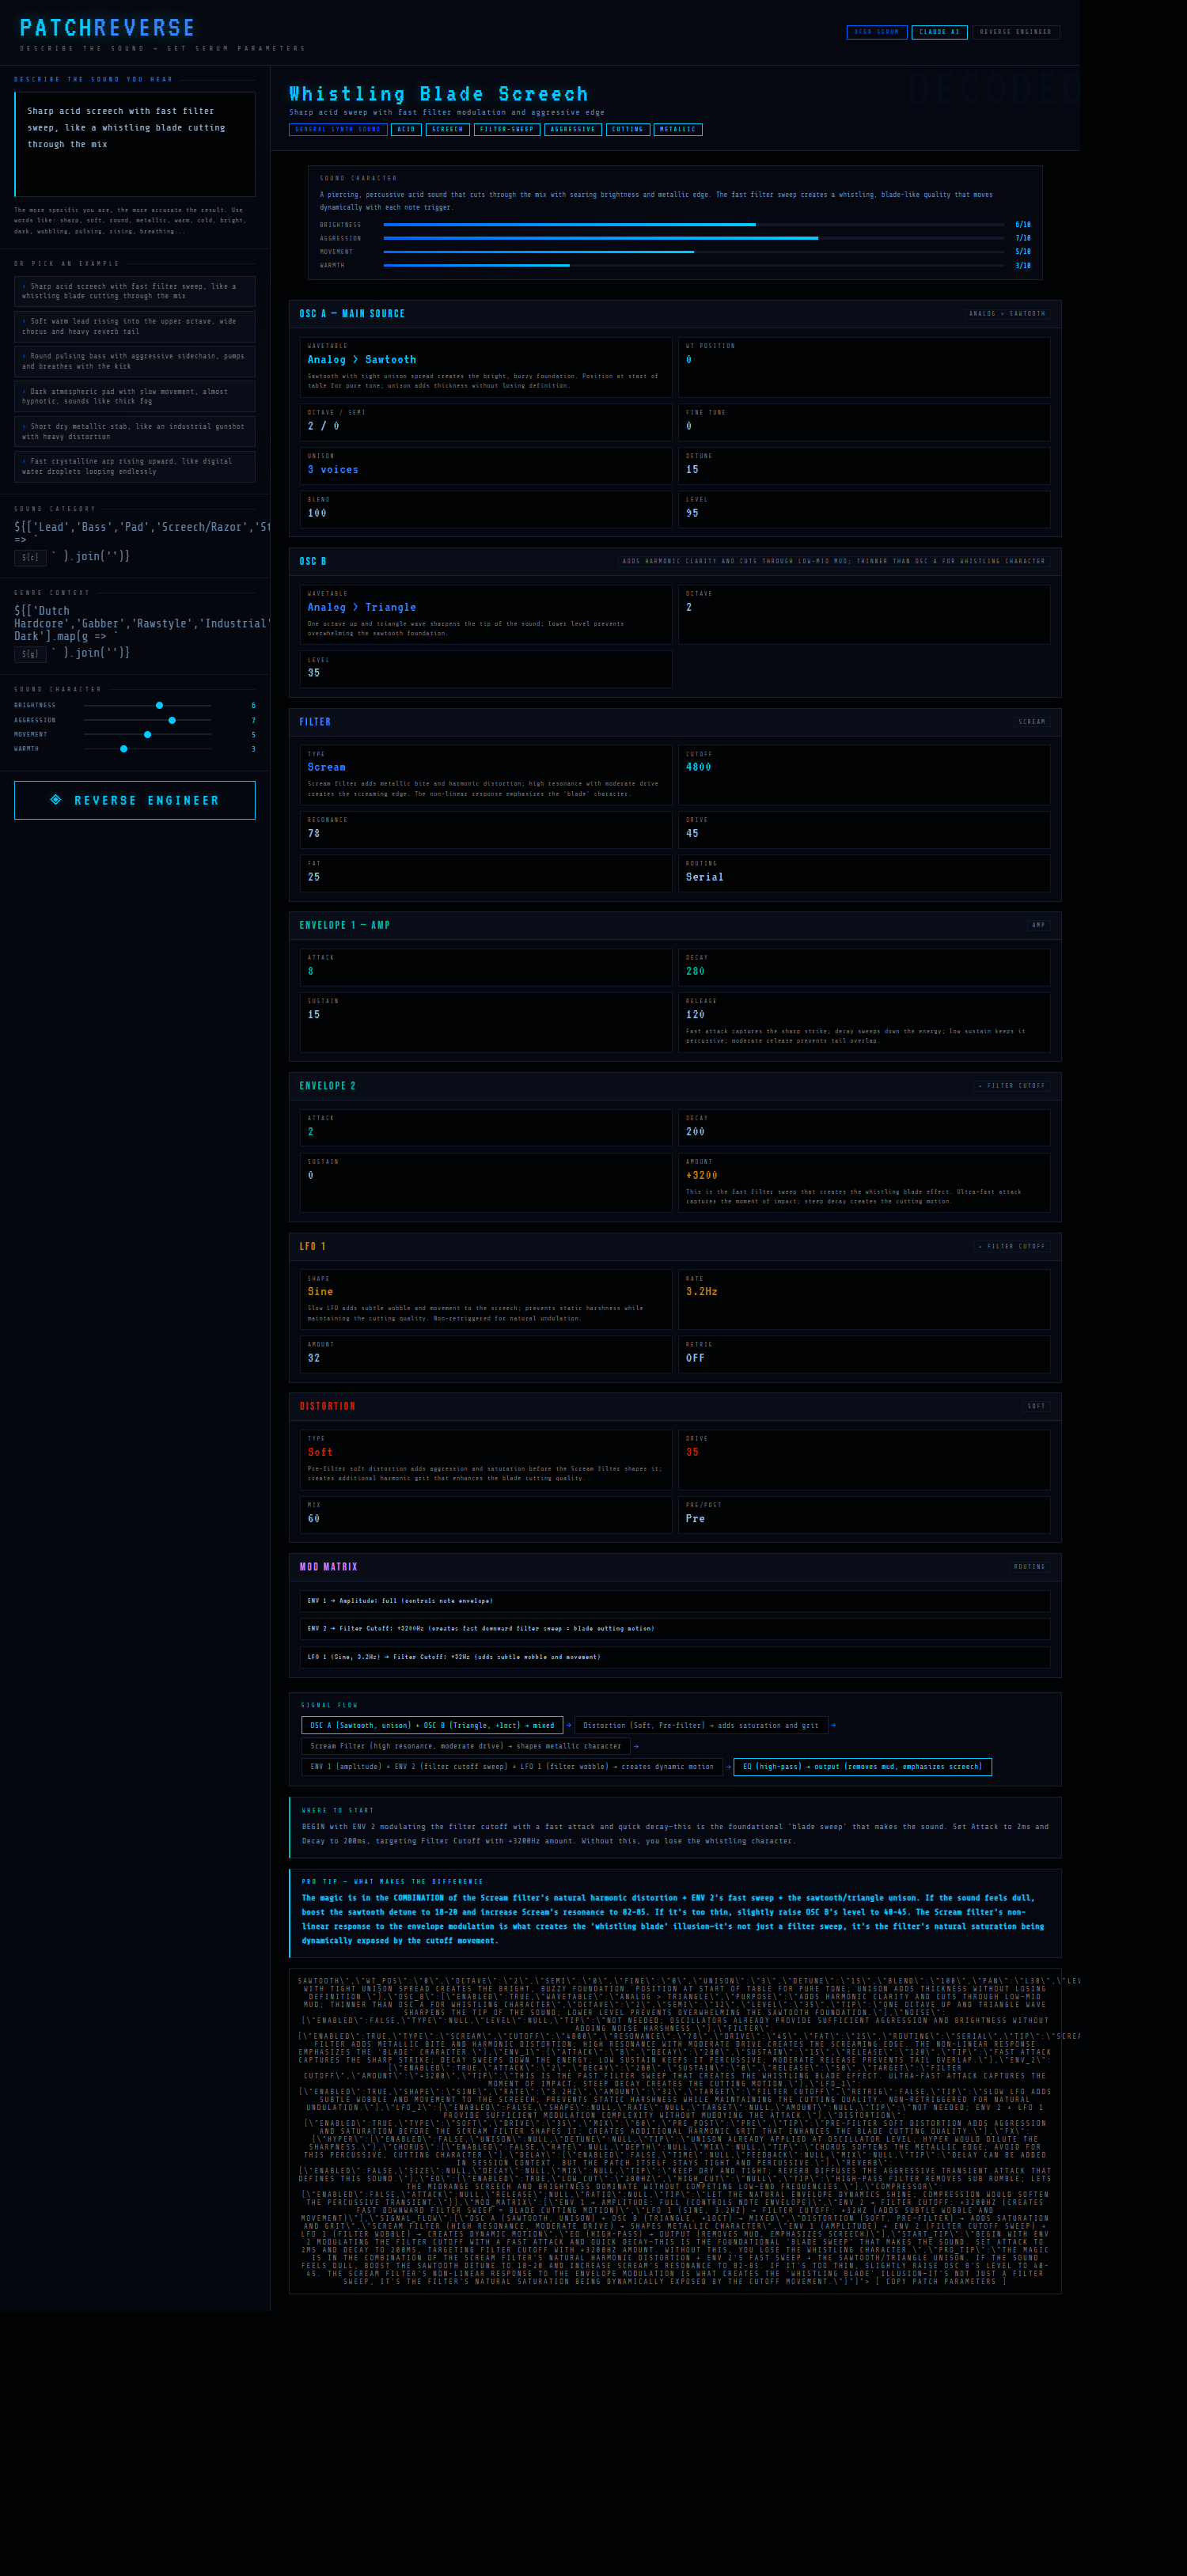Pick the 'Sharp acid screech' example
1187x2576 pixels.
[x=135, y=291]
